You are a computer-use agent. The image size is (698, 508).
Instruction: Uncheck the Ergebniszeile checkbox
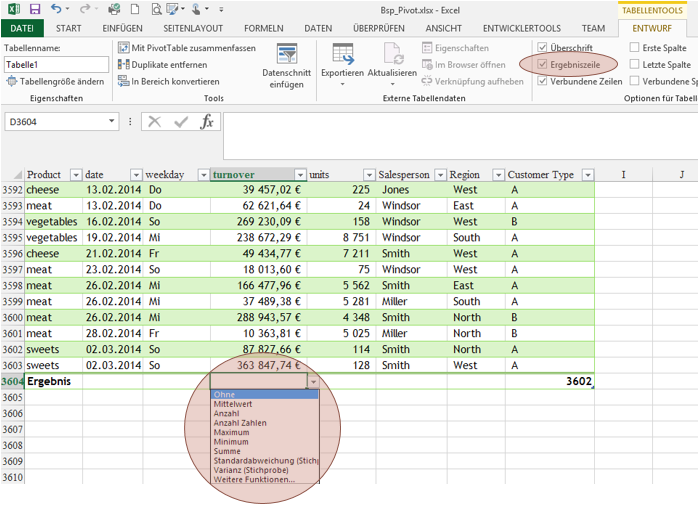tap(542, 64)
